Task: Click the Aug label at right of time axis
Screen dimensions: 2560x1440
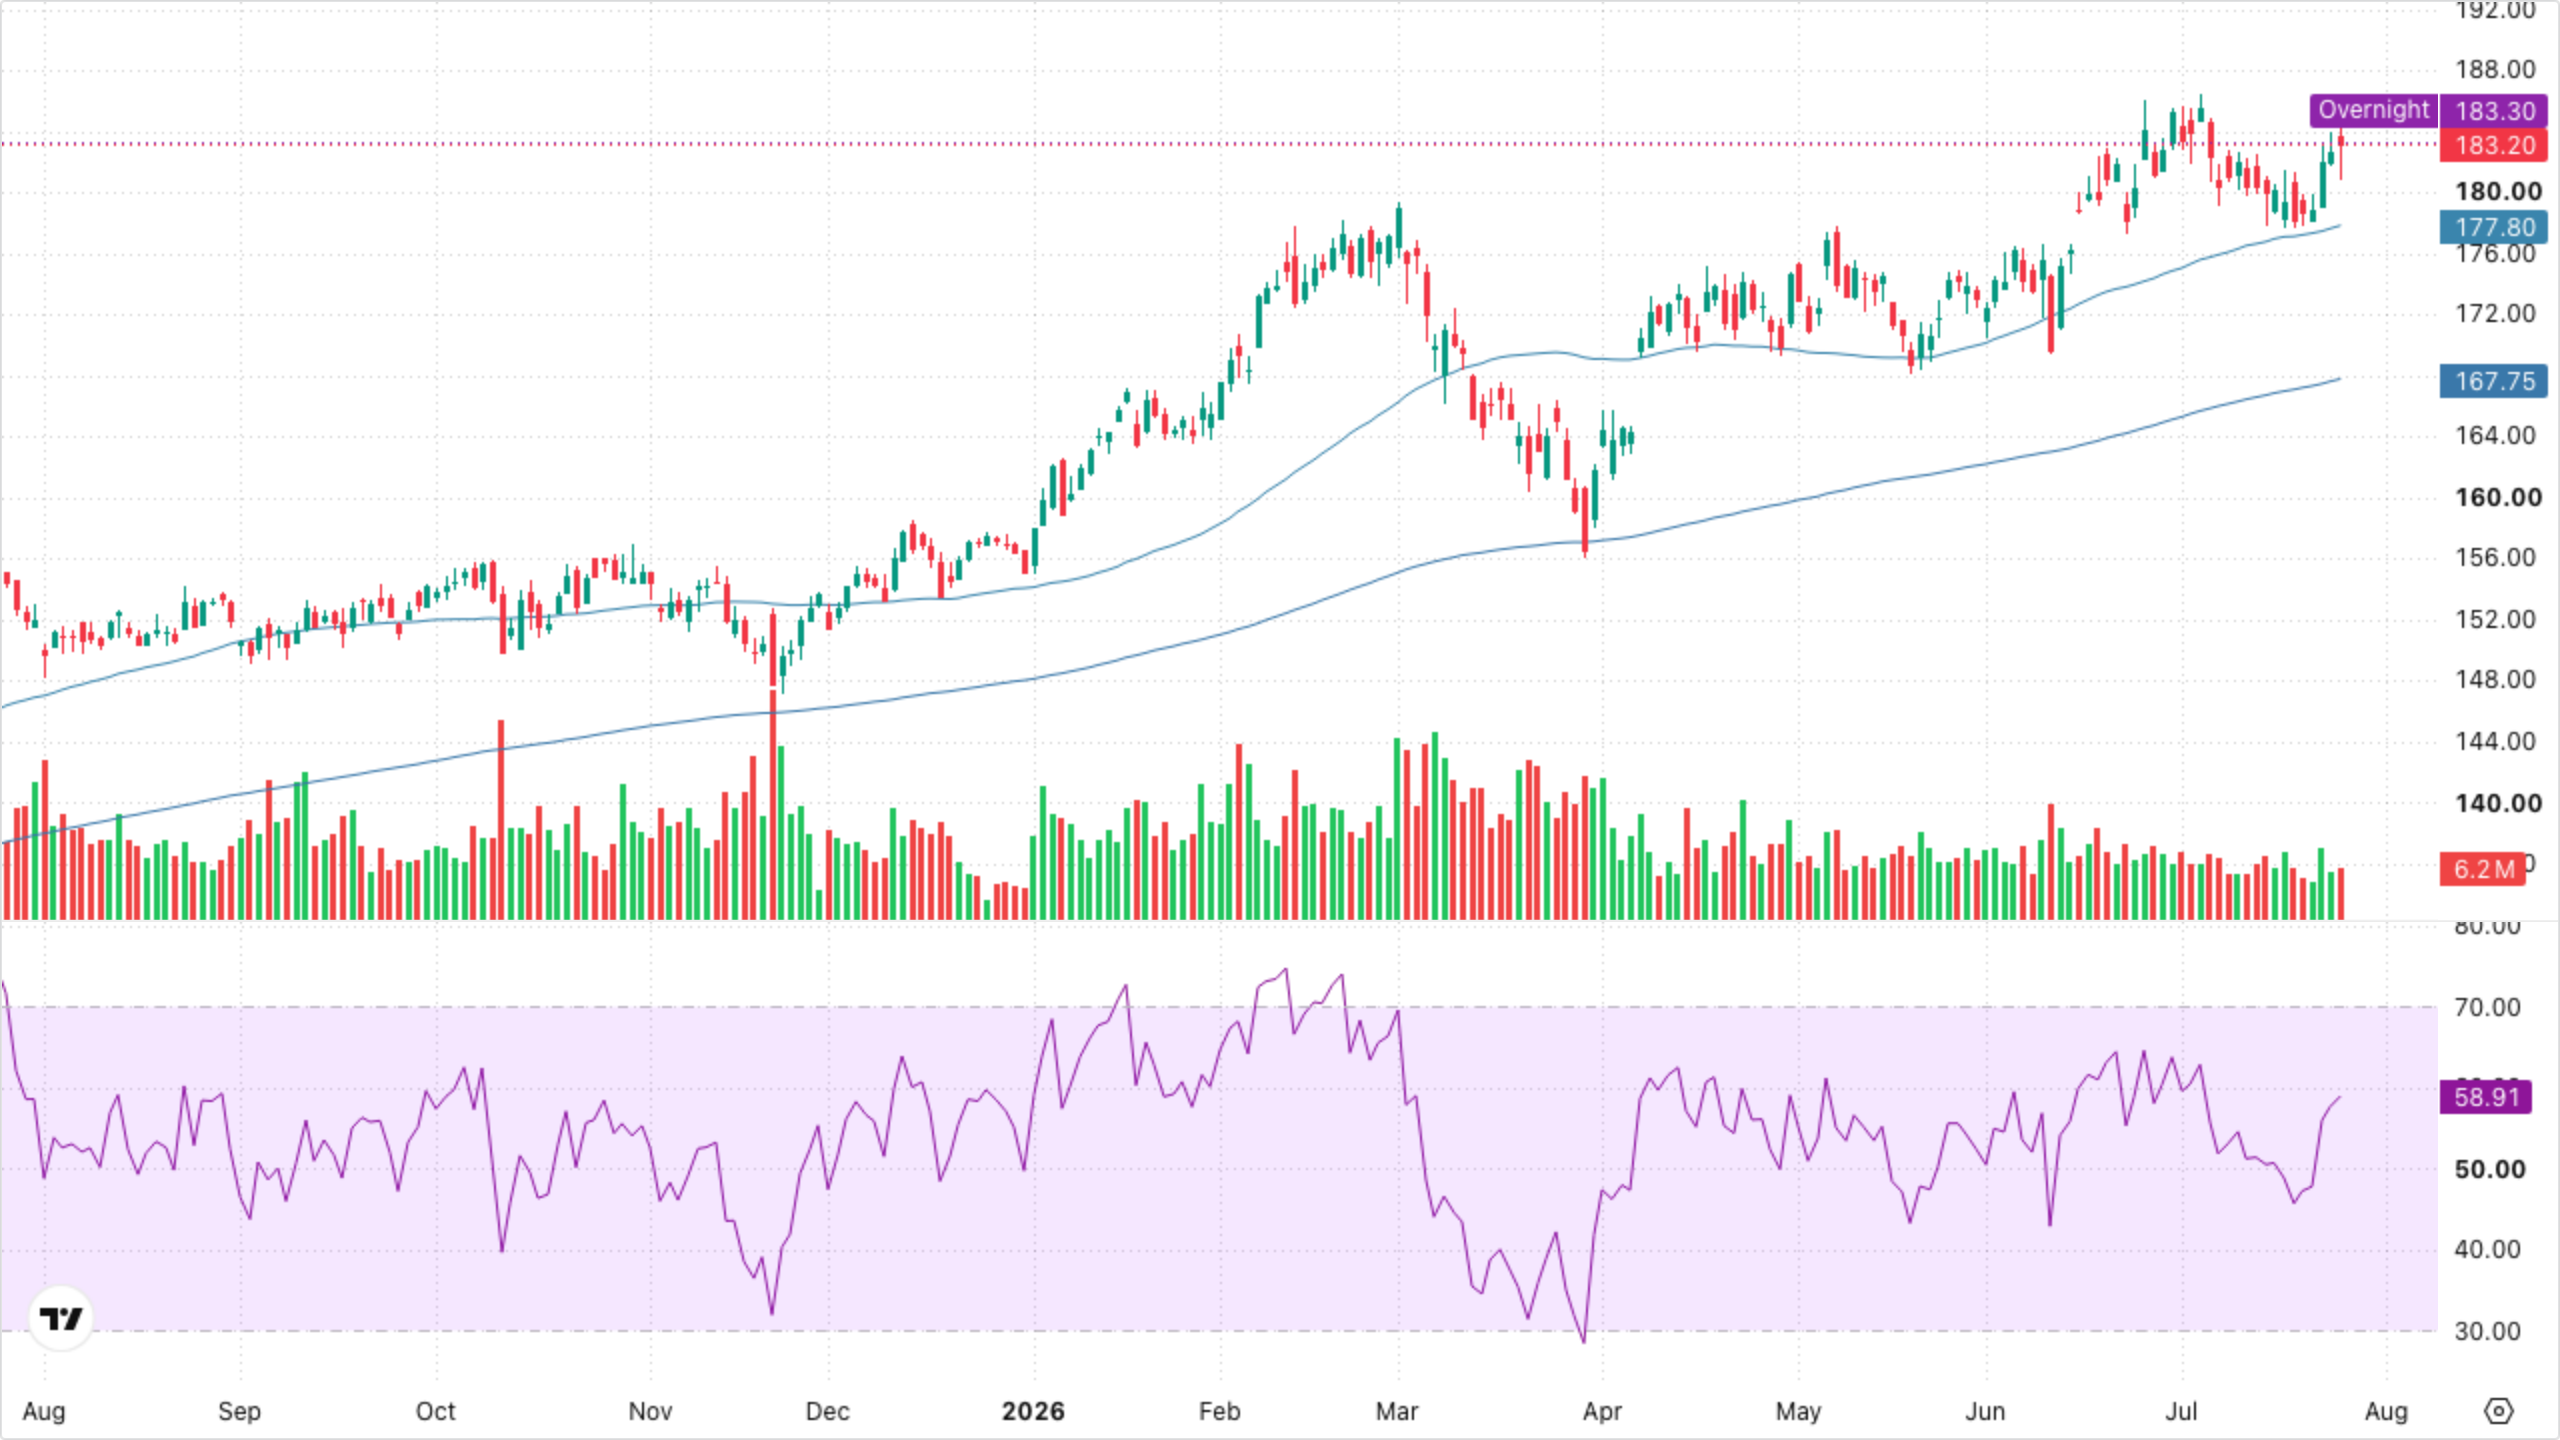Action: (x=2386, y=1411)
